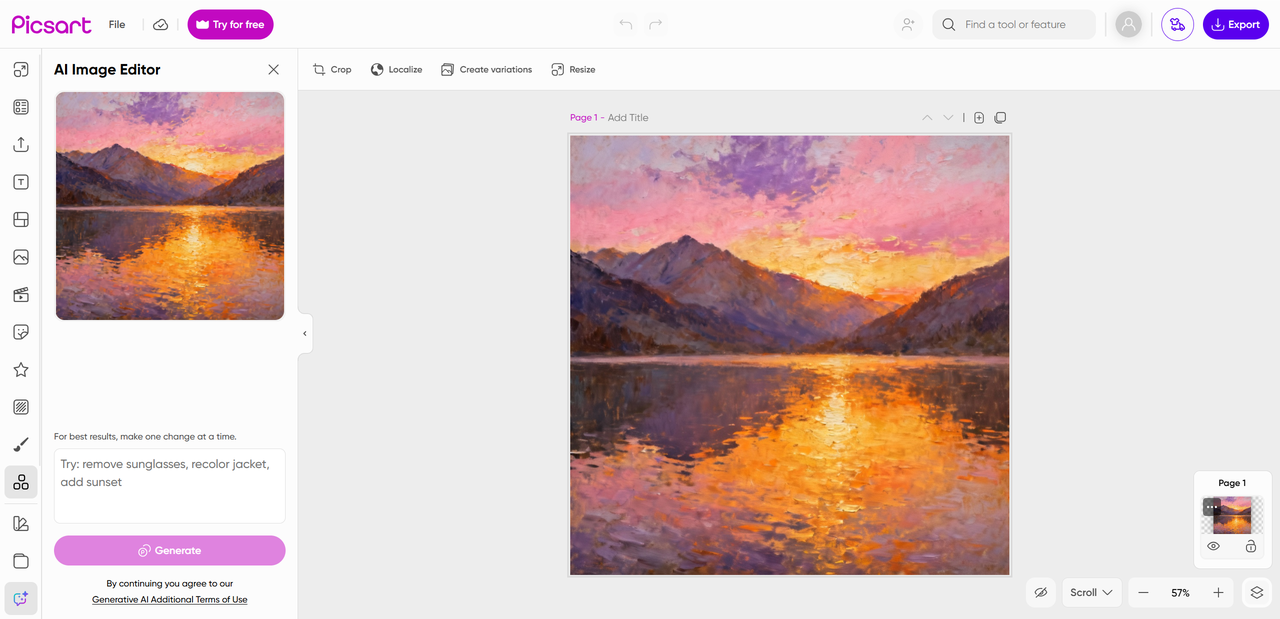Viewport: 1280px width, 619px height.
Task: Open the Stickers panel in sidebar
Action: (21, 332)
